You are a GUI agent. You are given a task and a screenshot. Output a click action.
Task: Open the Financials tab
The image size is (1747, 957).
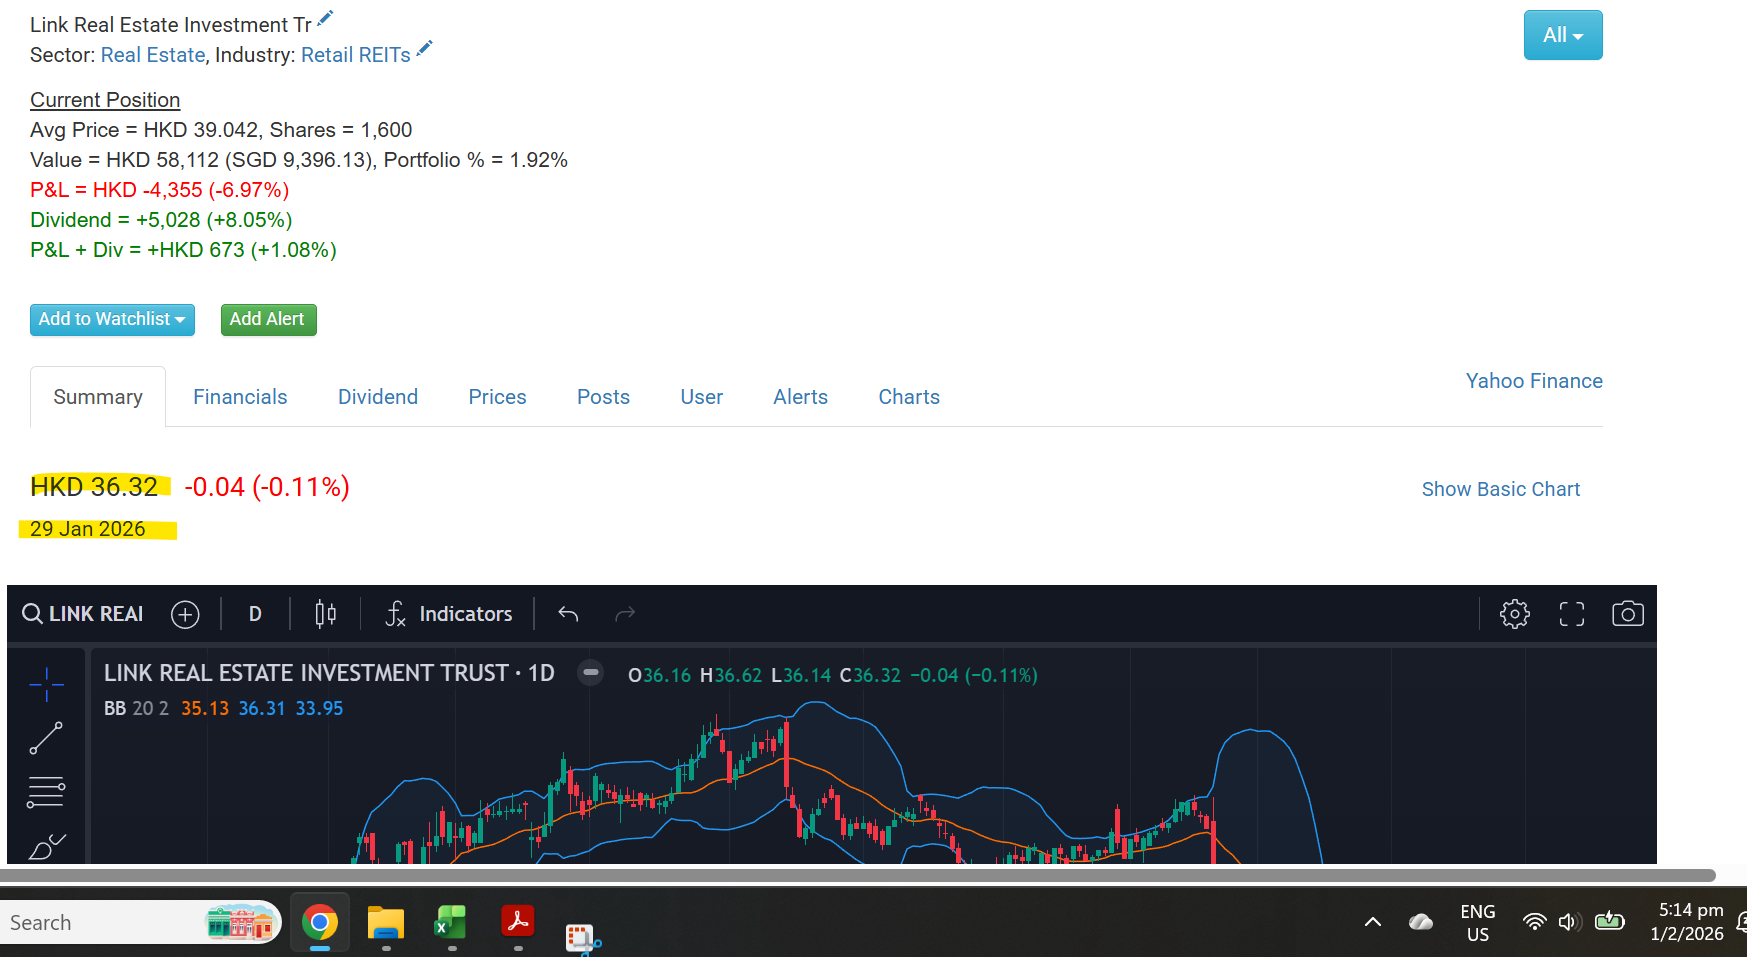pos(240,397)
